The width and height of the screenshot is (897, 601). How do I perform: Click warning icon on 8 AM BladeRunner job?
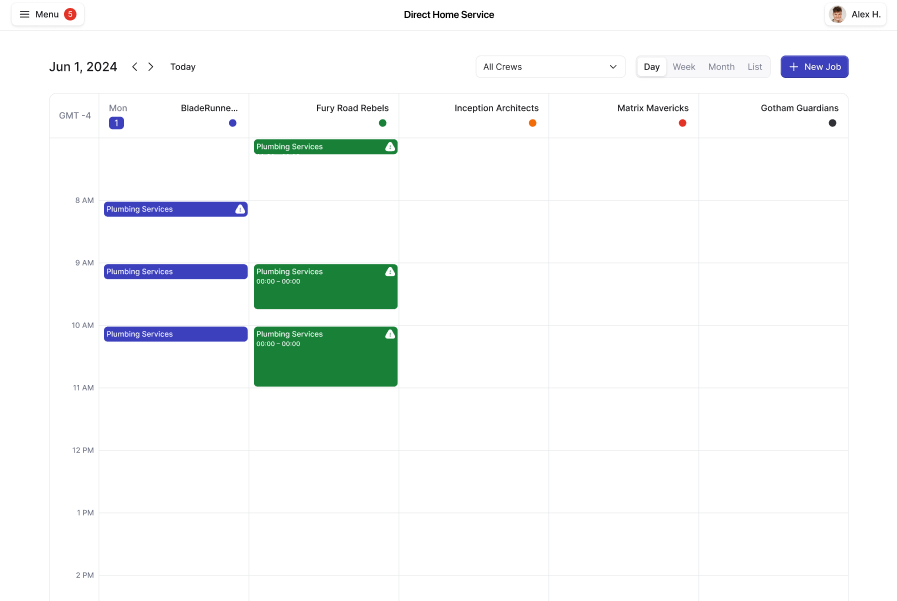tap(240, 209)
